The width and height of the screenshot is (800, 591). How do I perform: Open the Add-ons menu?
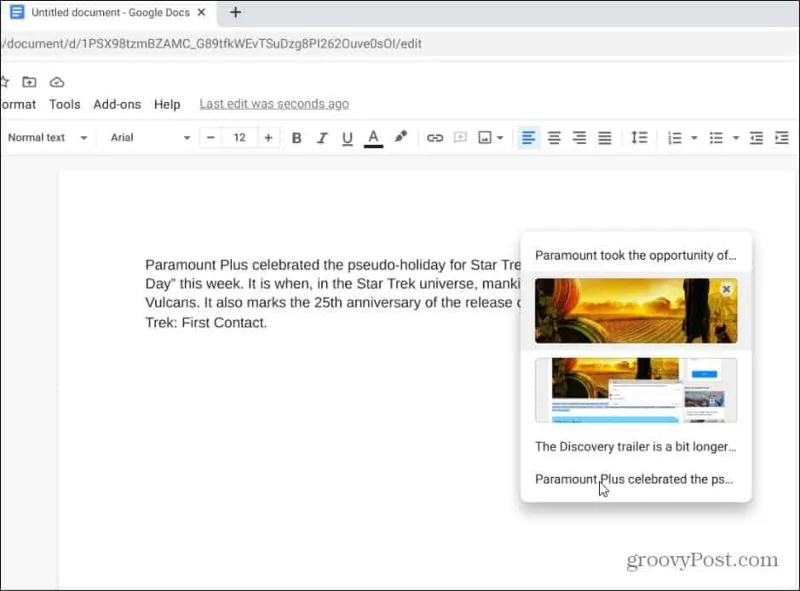click(x=117, y=104)
